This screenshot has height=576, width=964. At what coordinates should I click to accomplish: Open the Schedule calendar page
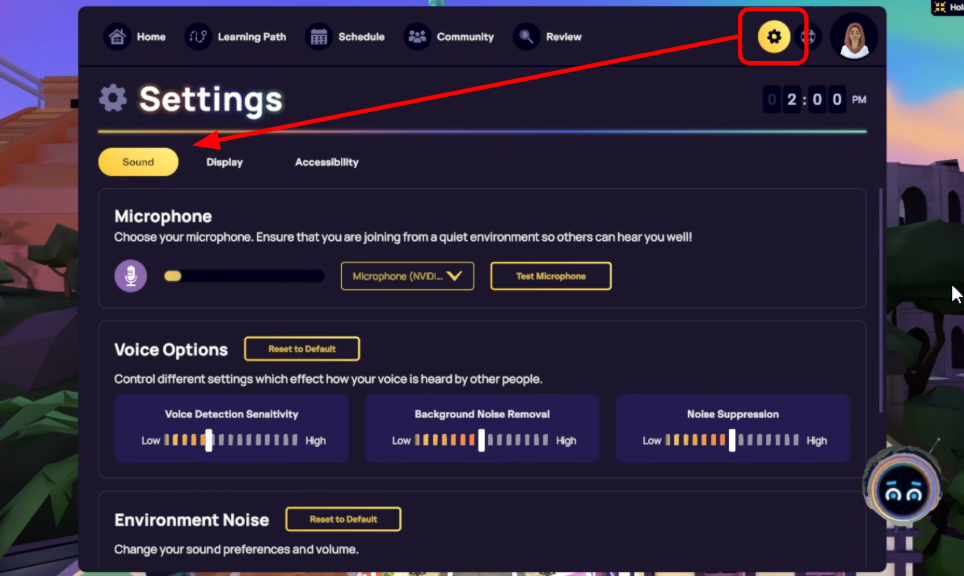(x=347, y=37)
